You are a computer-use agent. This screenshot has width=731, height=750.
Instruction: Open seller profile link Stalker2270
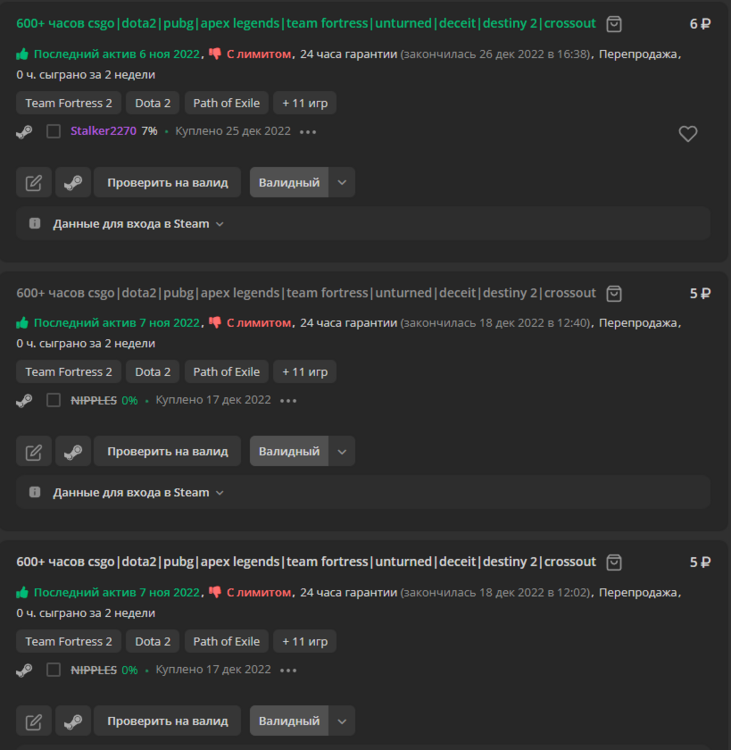tap(103, 131)
